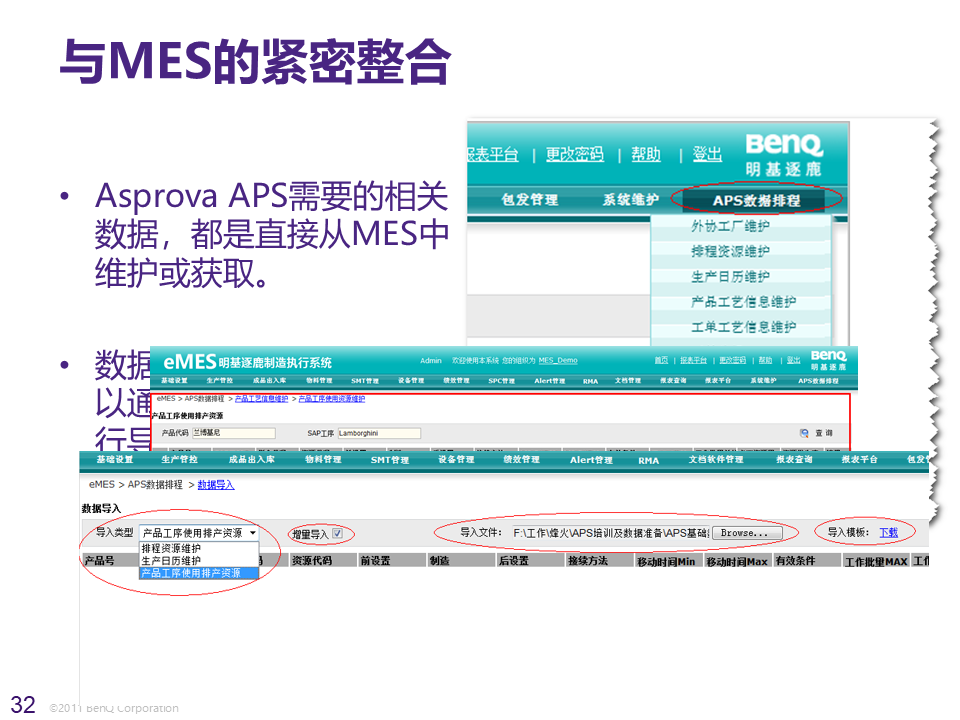Click the SAP工序 input with Lamborghini
This screenshot has width=960, height=720.
tap(379, 433)
